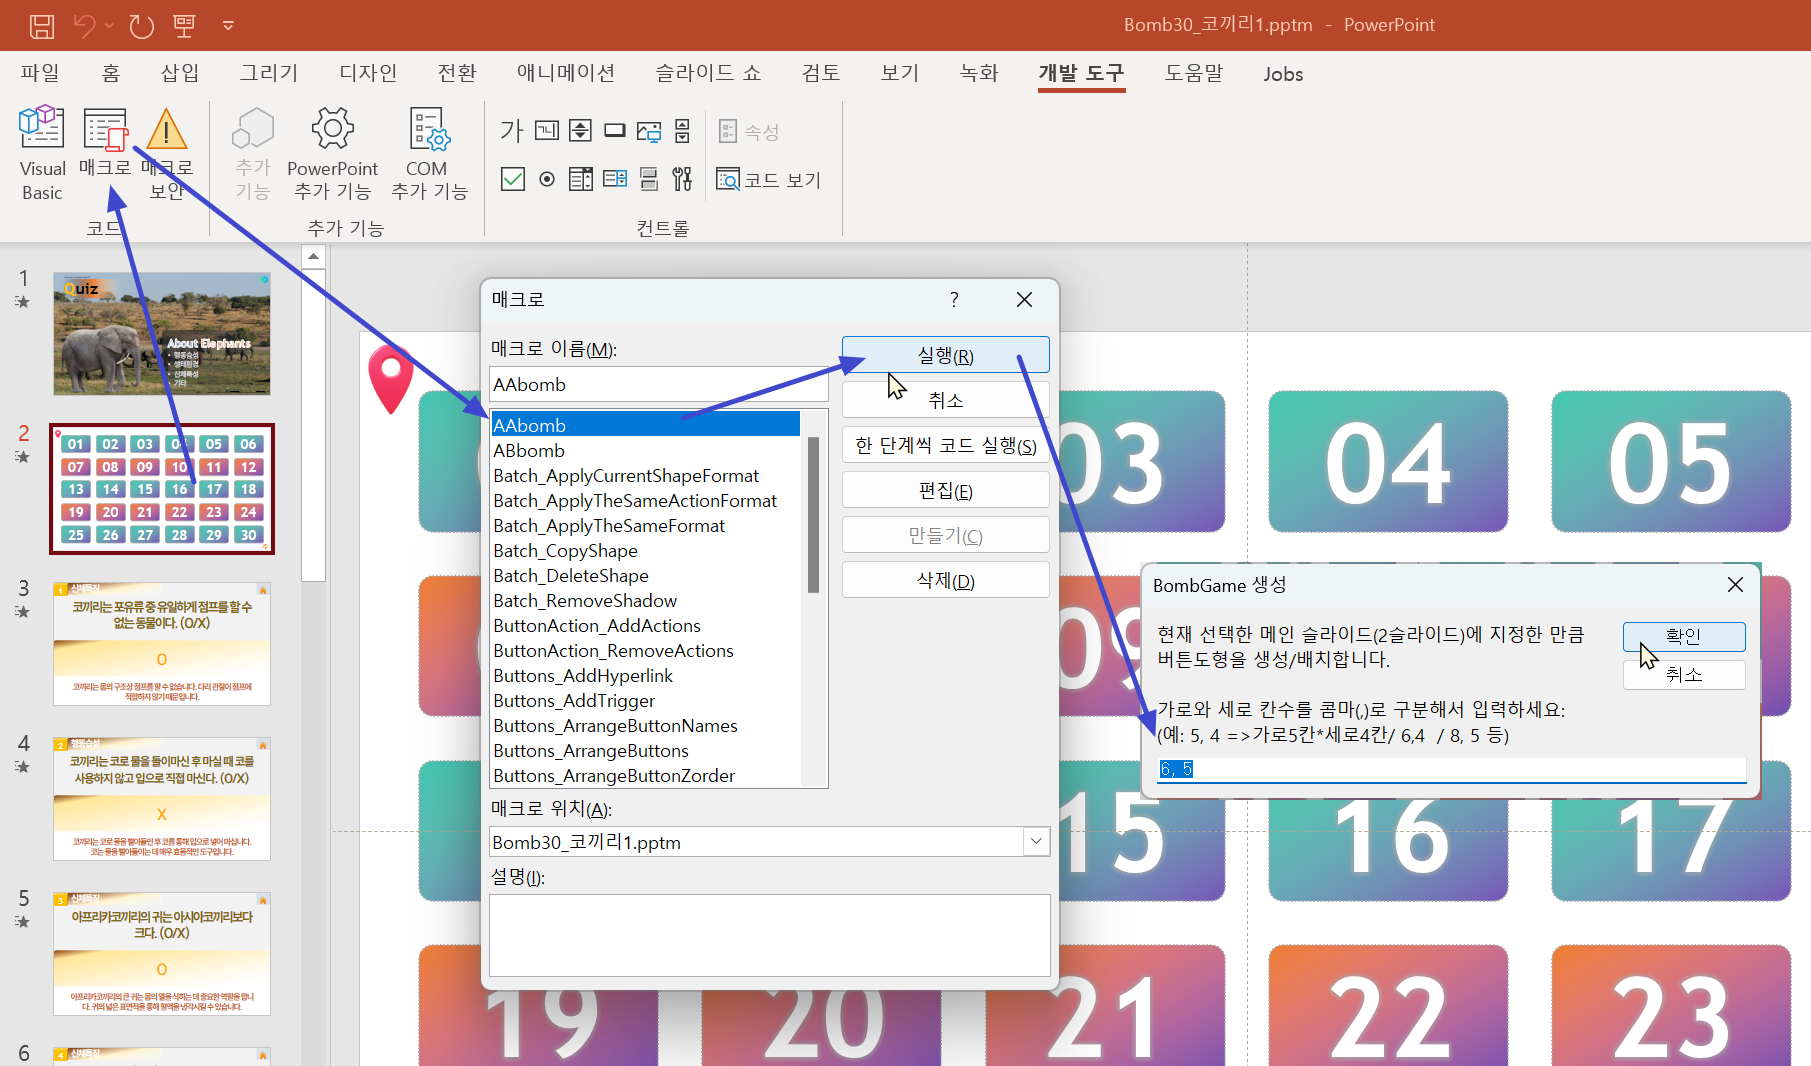Open More Controls tools icon

pos(682,179)
